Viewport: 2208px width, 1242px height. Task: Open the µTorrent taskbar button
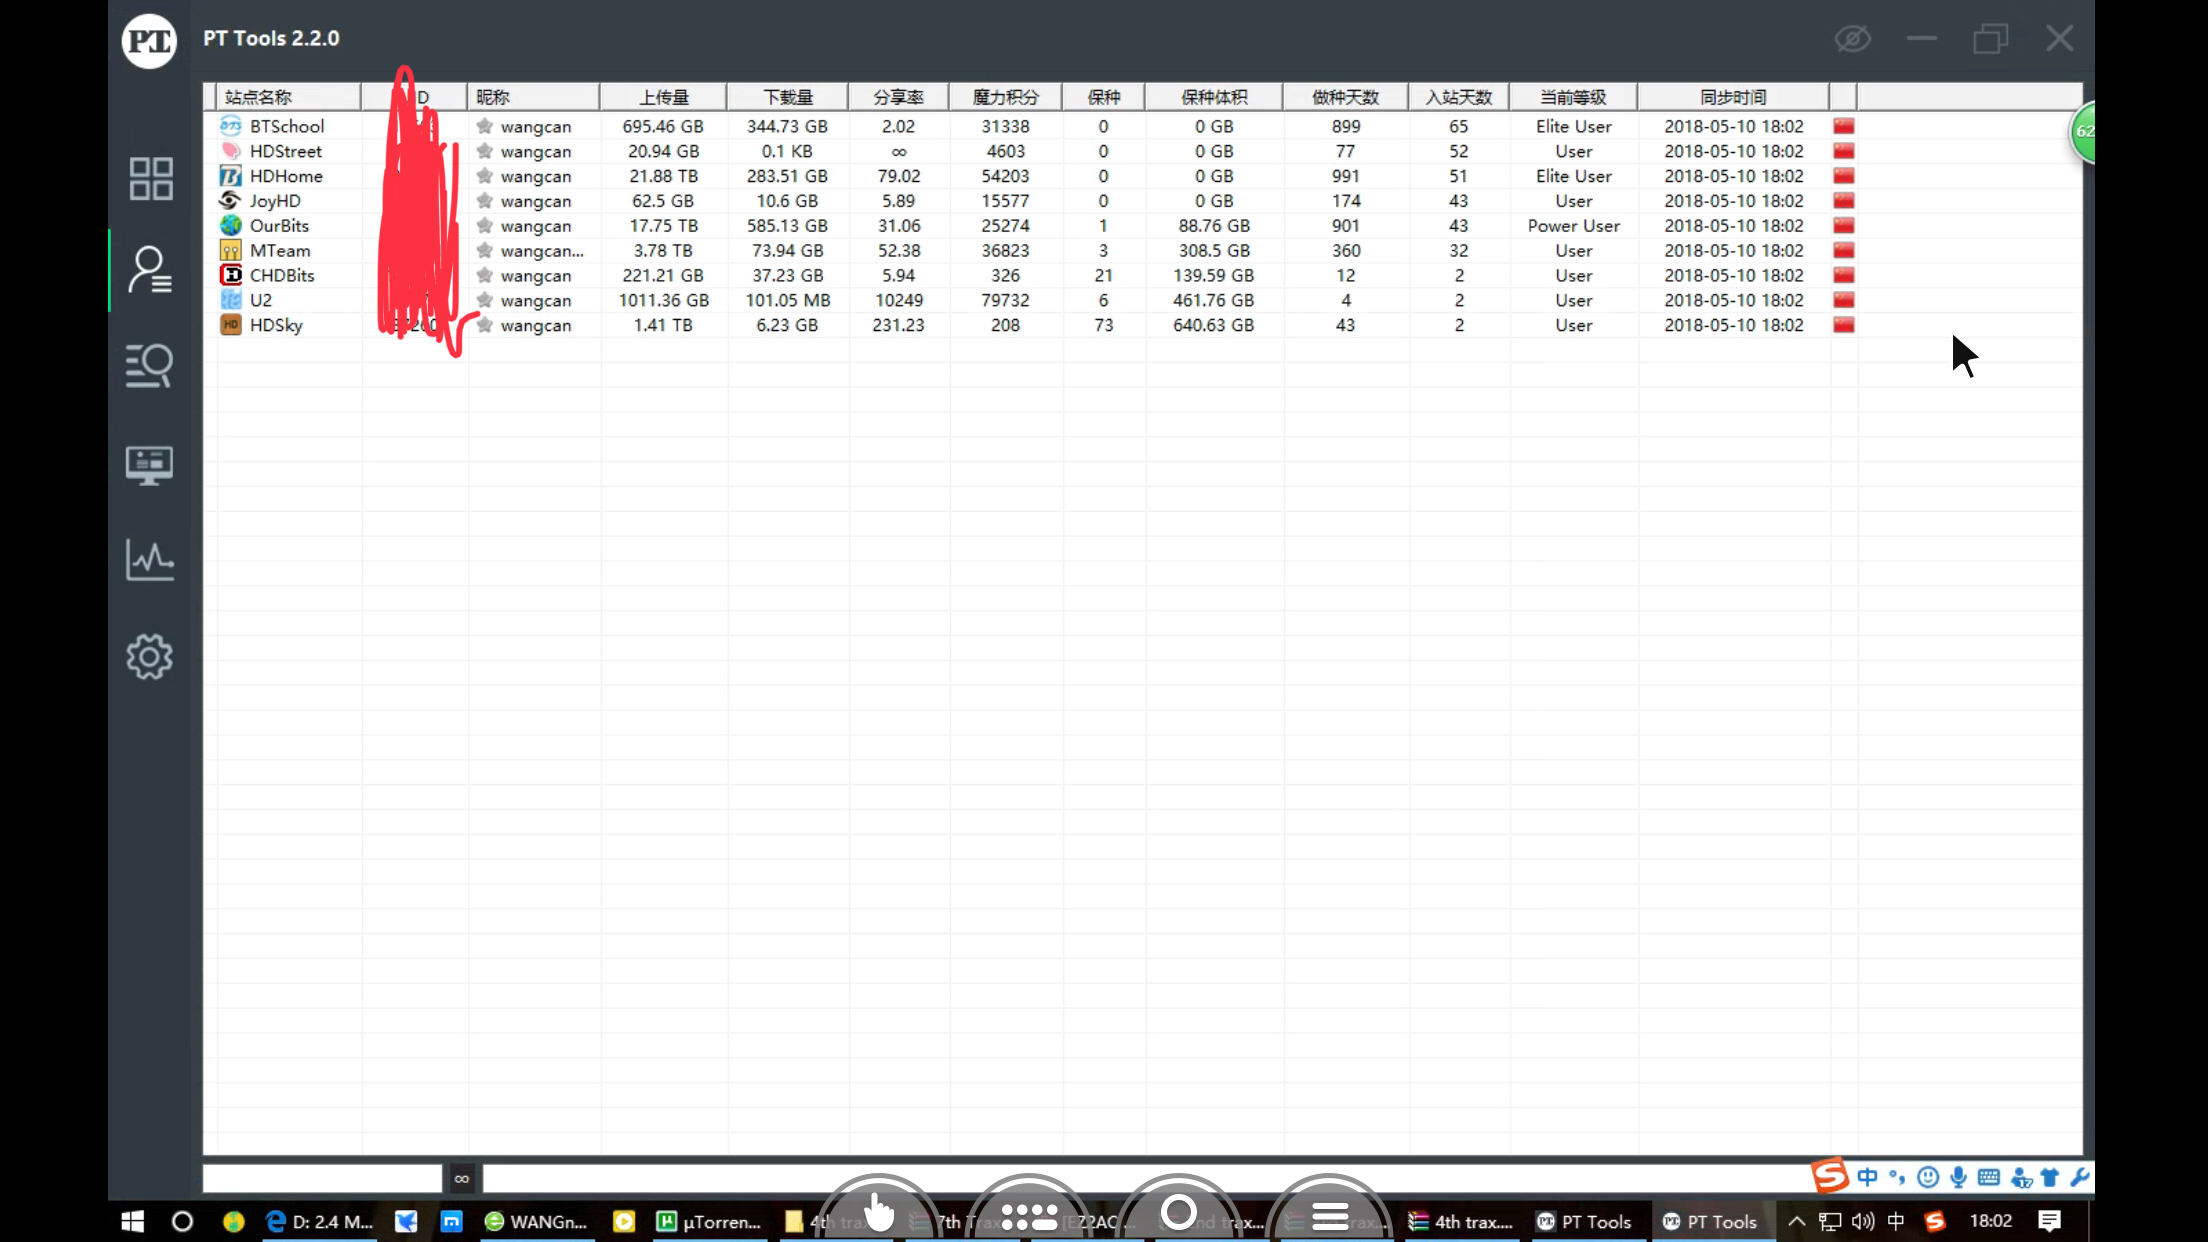(709, 1221)
